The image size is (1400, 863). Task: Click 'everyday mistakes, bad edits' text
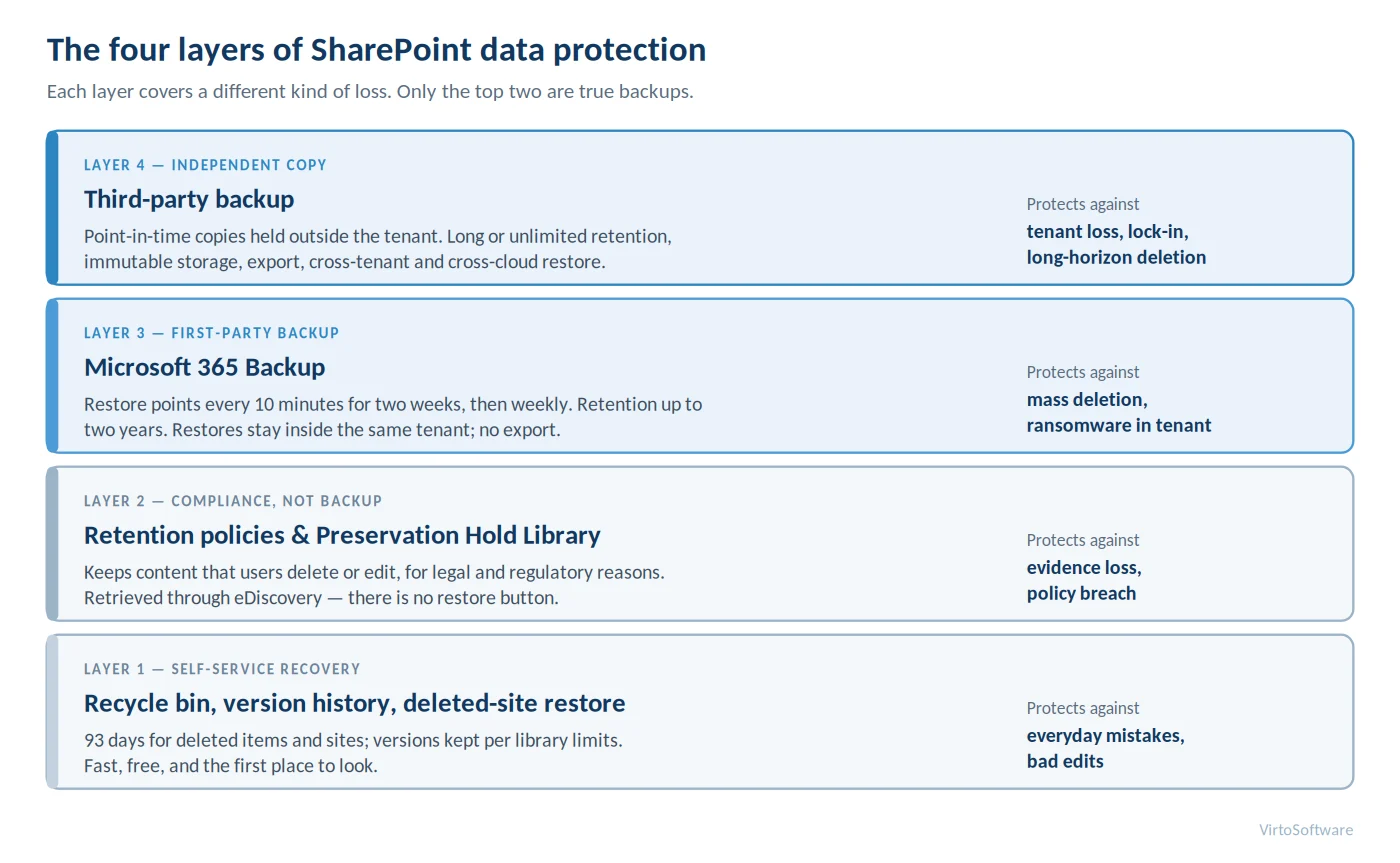pos(1106,748)
